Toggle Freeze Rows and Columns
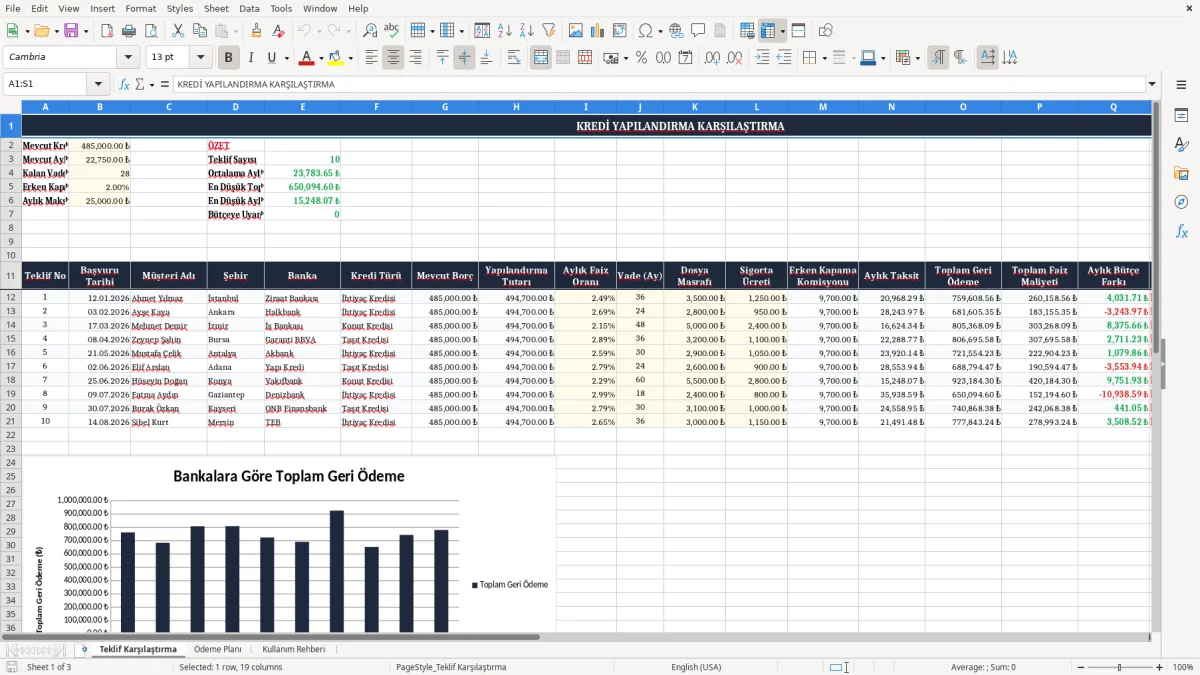 pyautogui.click(x=768, y=31)
